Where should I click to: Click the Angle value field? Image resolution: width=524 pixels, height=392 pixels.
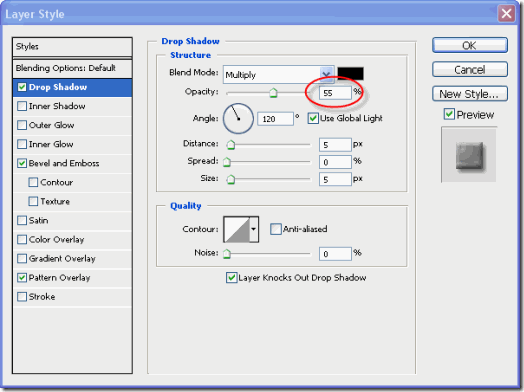click(275, 119)
